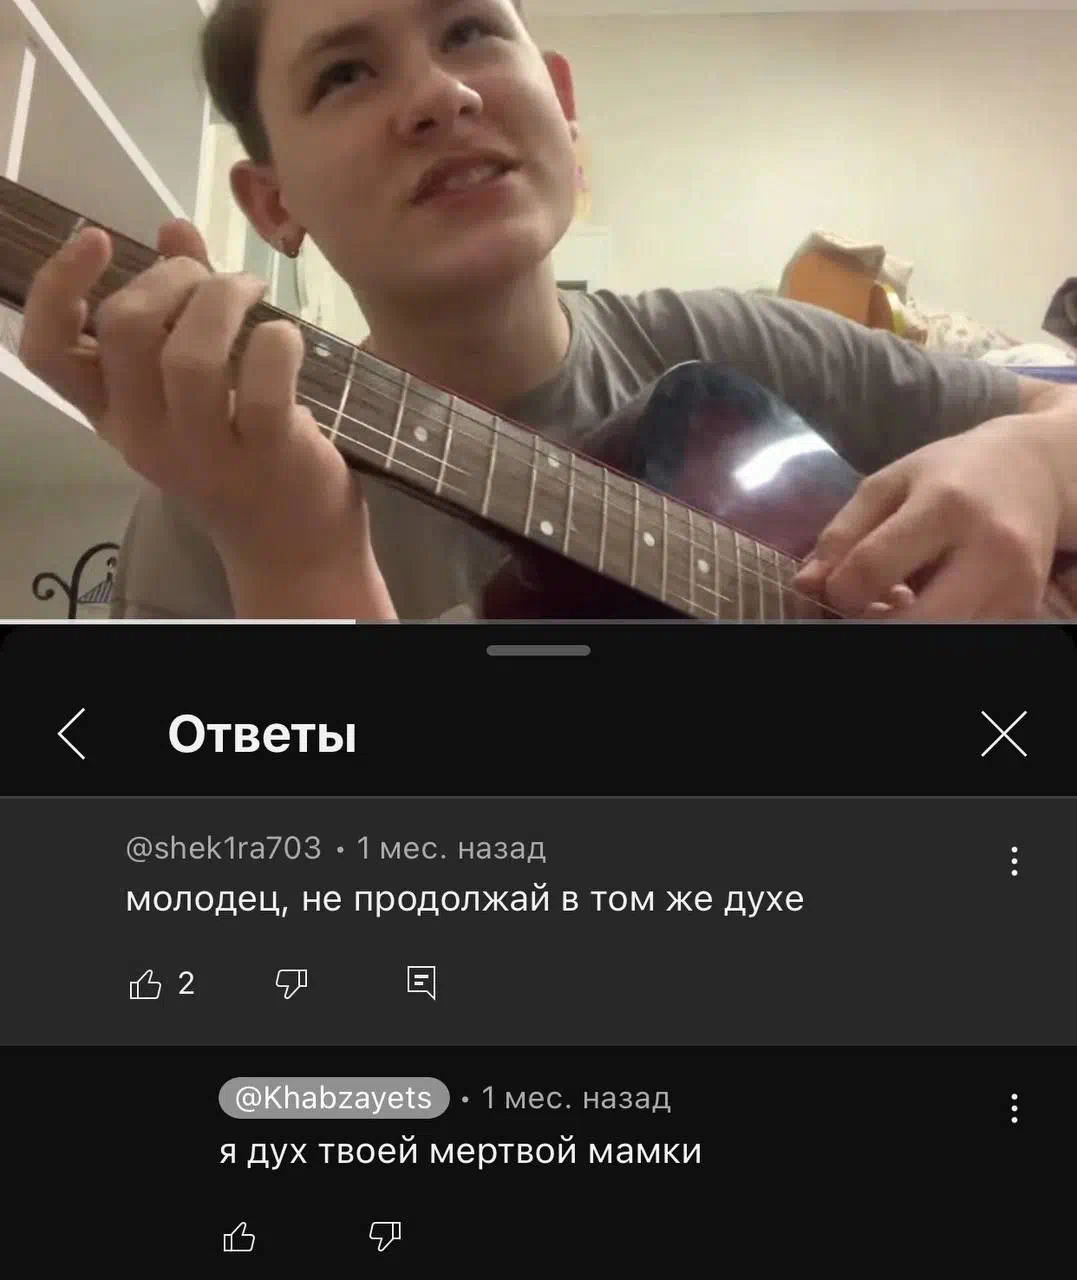Open options menu for @shek1ra703 comment

click(1015, 861)
